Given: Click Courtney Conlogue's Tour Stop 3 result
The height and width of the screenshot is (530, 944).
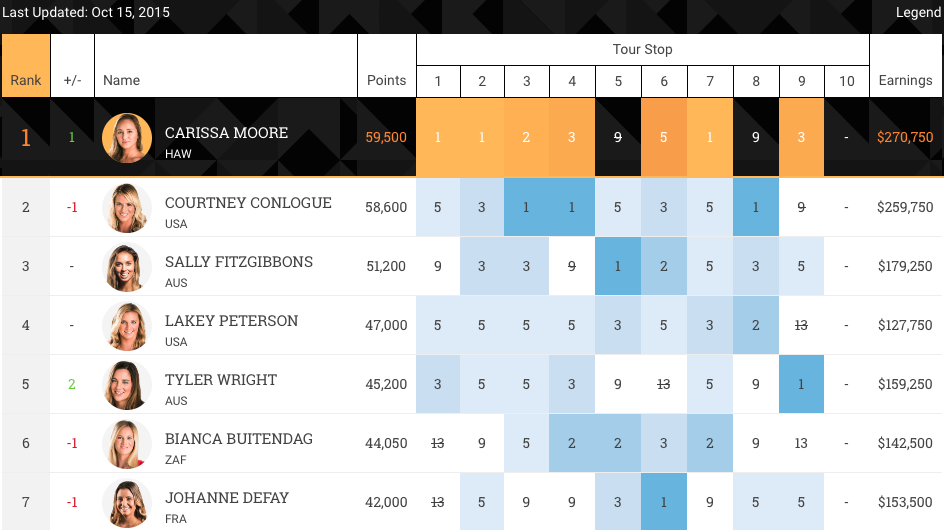Looking at the screenshot, I should pos(527,207).
